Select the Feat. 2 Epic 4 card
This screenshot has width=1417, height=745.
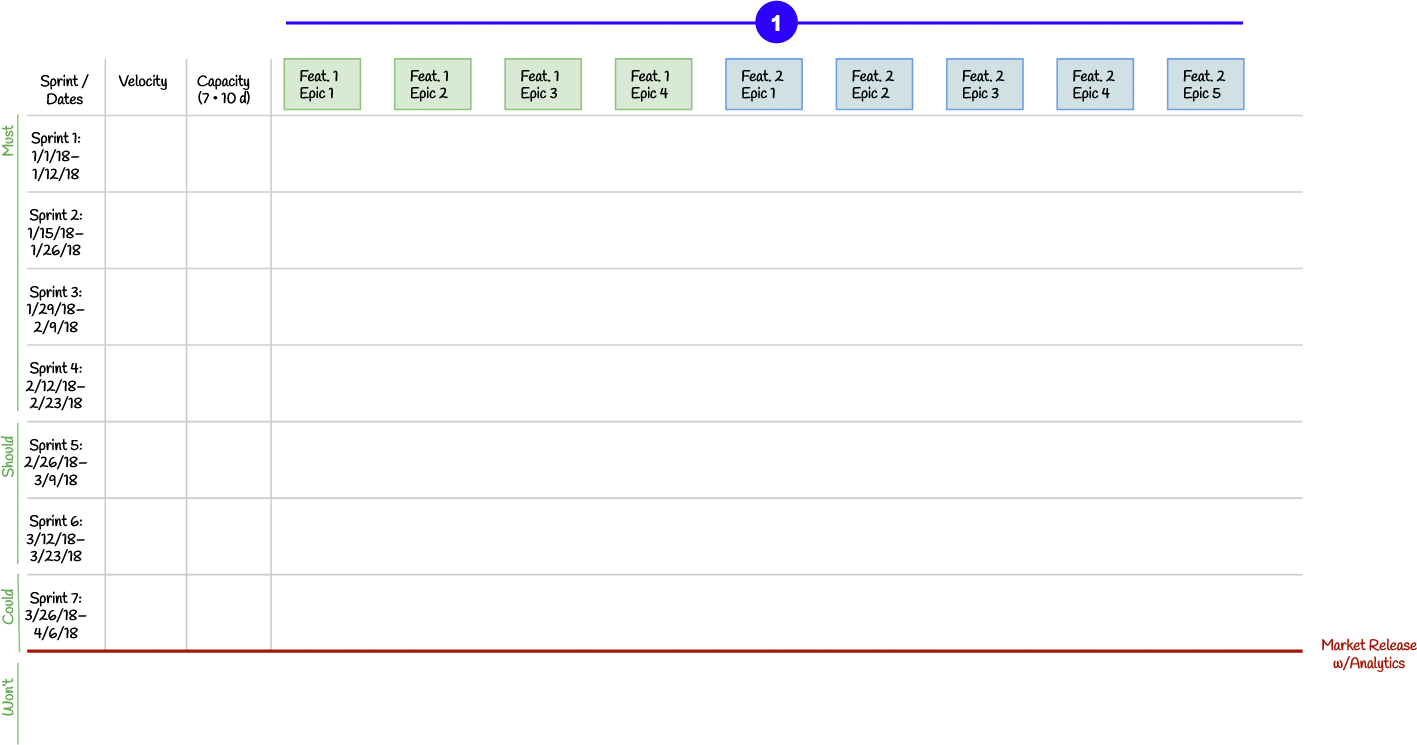tap(1095, 84)
